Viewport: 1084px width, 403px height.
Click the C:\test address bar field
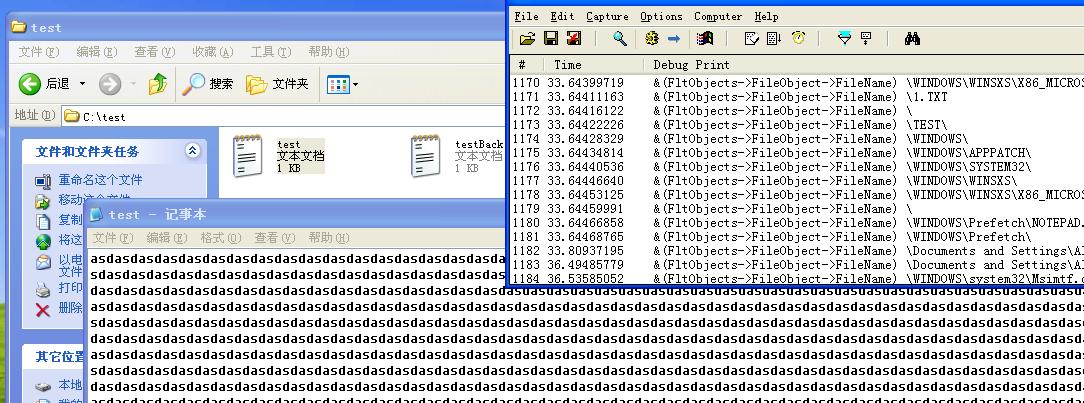tap(283, 117)
